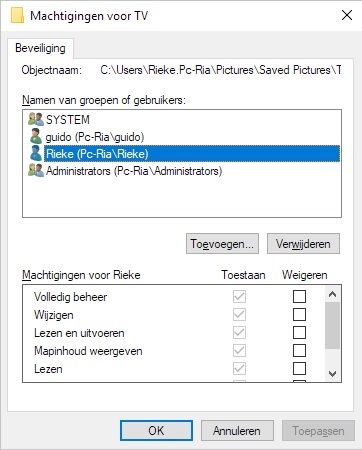The height and width of the screenshot is (450, 362).
Task: Click the Administrators group icon
Action: coord(36,170)
